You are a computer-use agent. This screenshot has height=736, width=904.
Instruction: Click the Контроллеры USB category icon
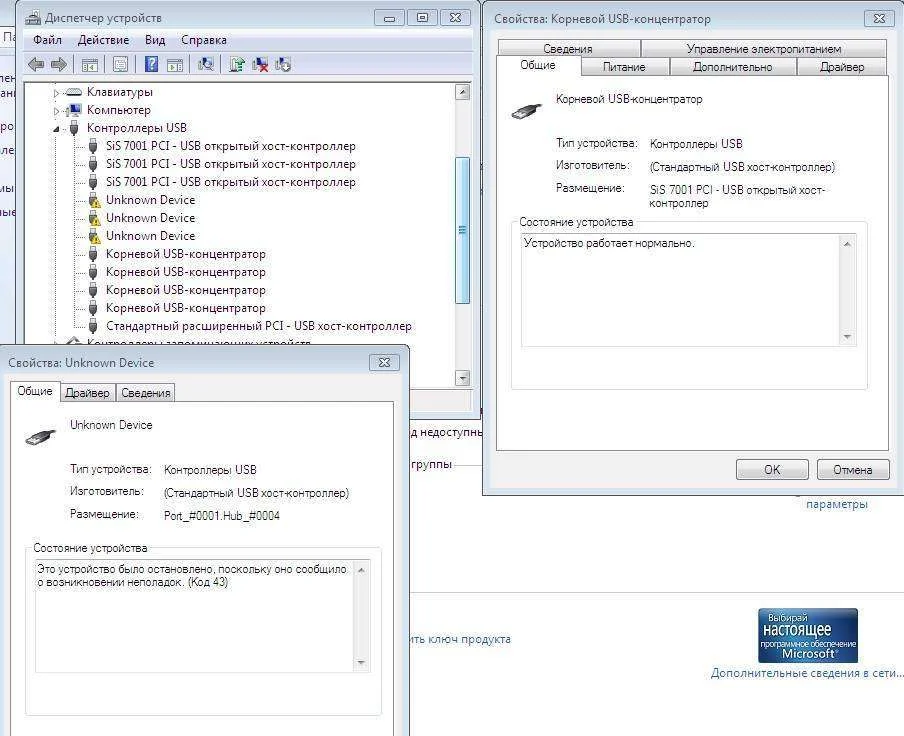pyautogui.click(x=74, y=127)
